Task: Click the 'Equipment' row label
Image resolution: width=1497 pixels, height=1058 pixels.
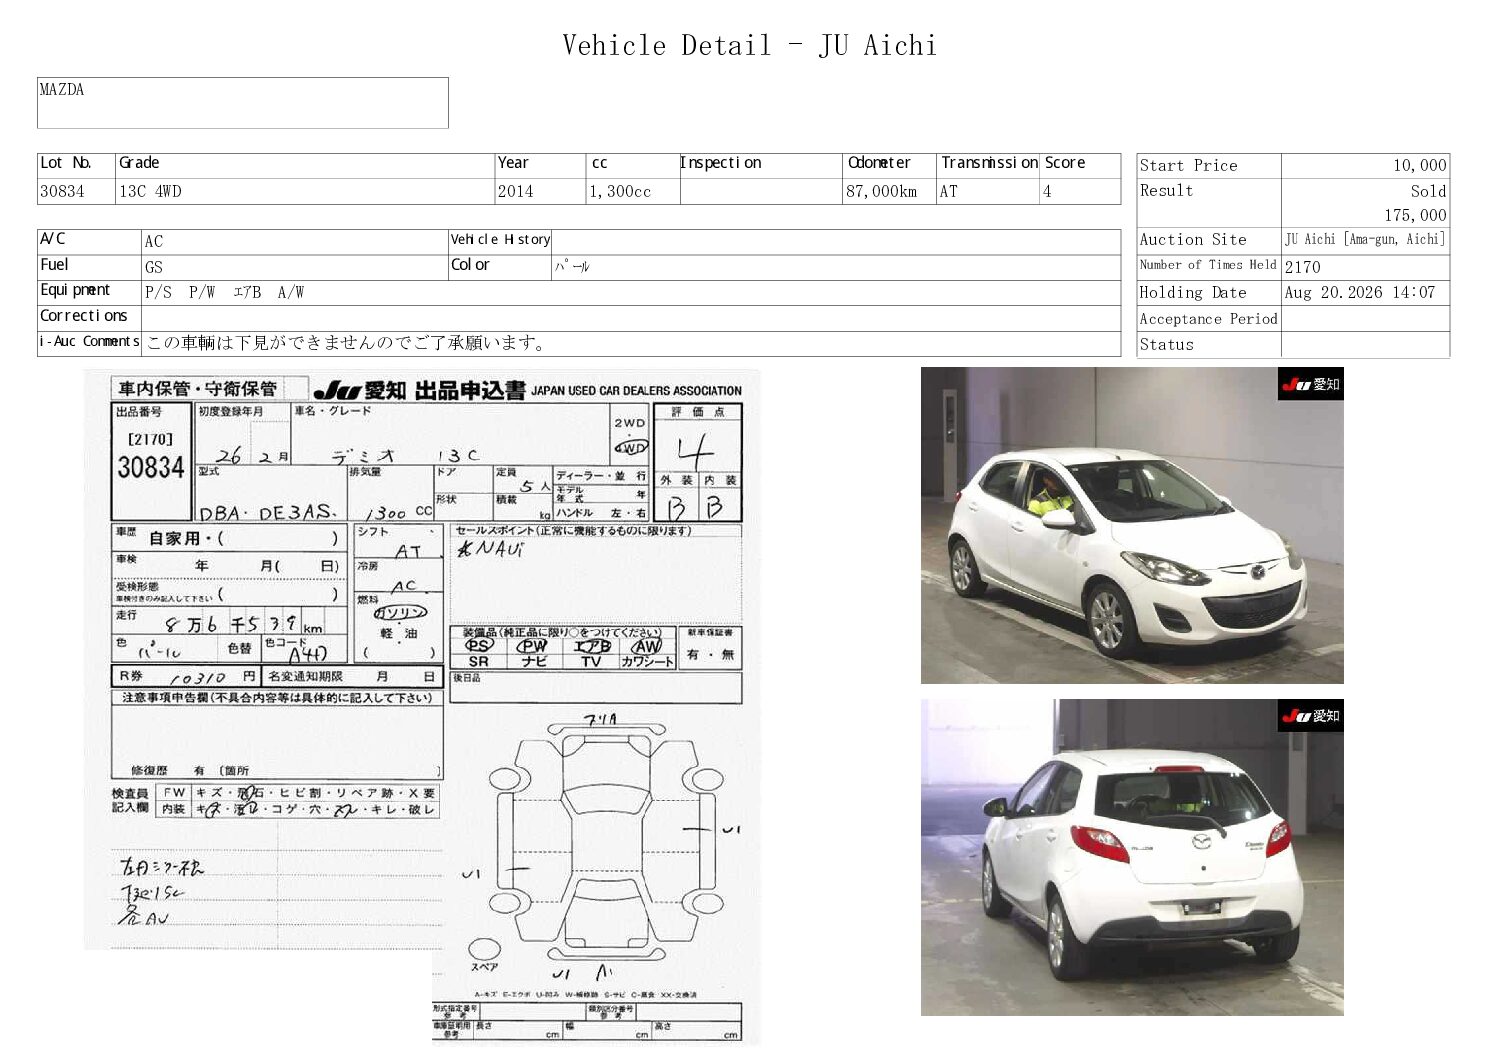Action: pos(75,290)
